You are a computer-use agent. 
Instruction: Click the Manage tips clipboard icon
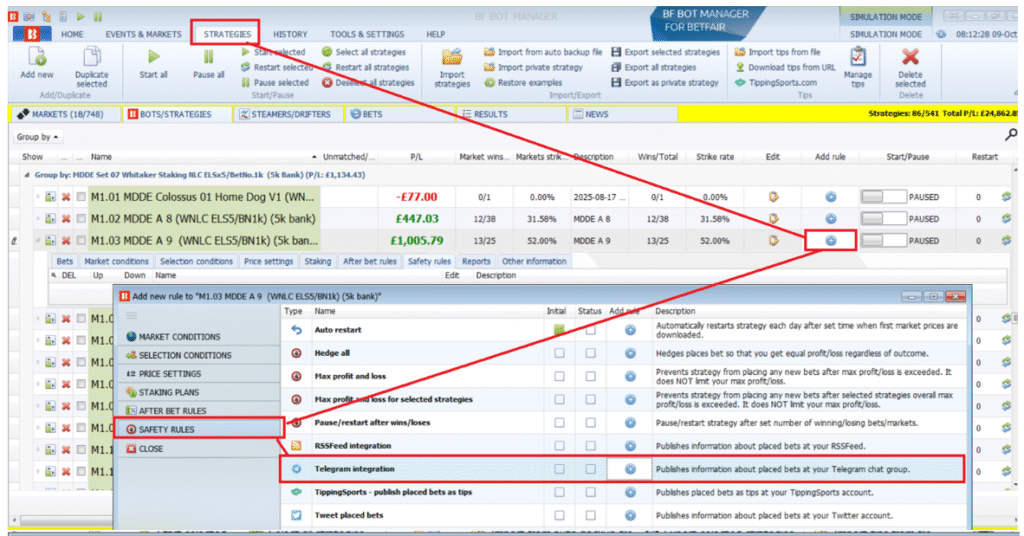pyautogui.click(x=857, y=57)
